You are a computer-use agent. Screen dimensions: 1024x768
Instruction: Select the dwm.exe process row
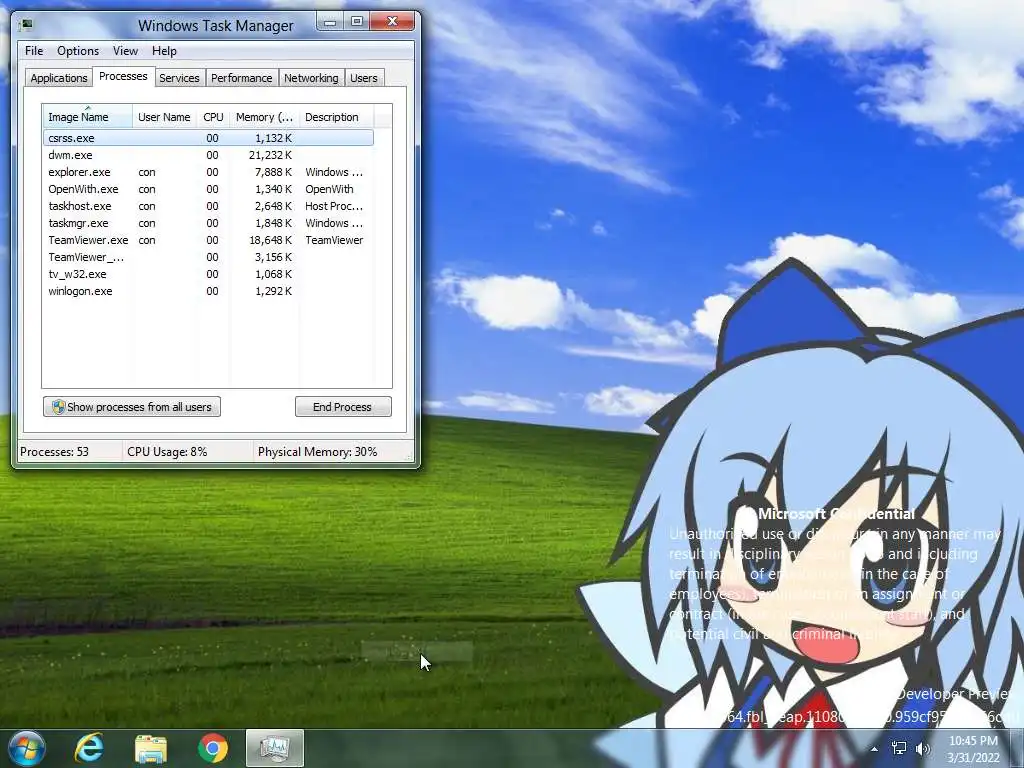tap(208, 155)
